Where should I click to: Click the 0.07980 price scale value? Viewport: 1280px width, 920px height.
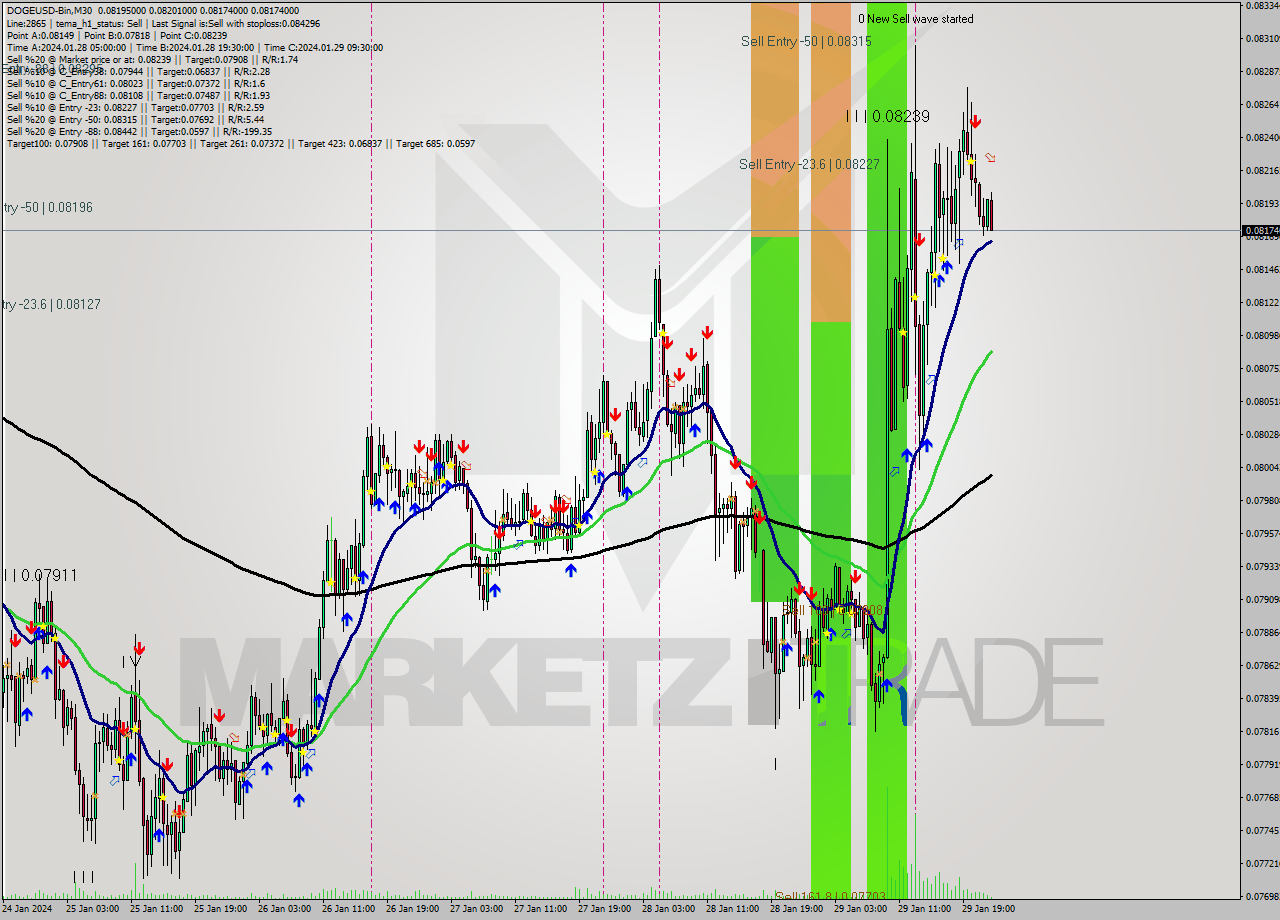[x=1261, y=500]
